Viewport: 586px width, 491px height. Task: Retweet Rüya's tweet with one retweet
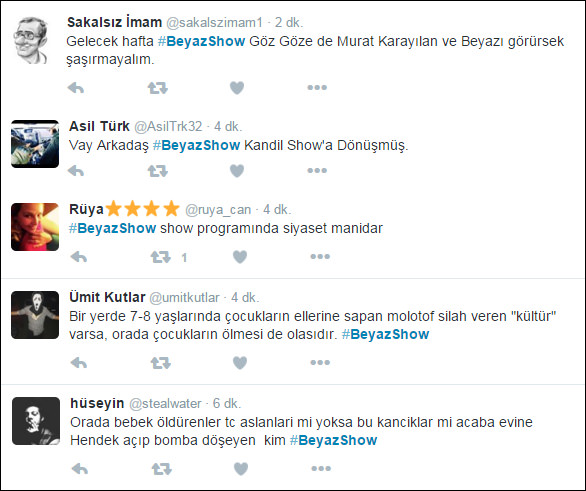[161, 257]
